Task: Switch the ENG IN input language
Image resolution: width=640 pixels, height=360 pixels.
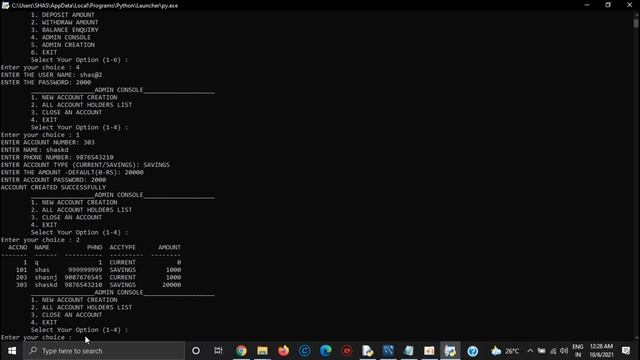Action: pos(578,351)
